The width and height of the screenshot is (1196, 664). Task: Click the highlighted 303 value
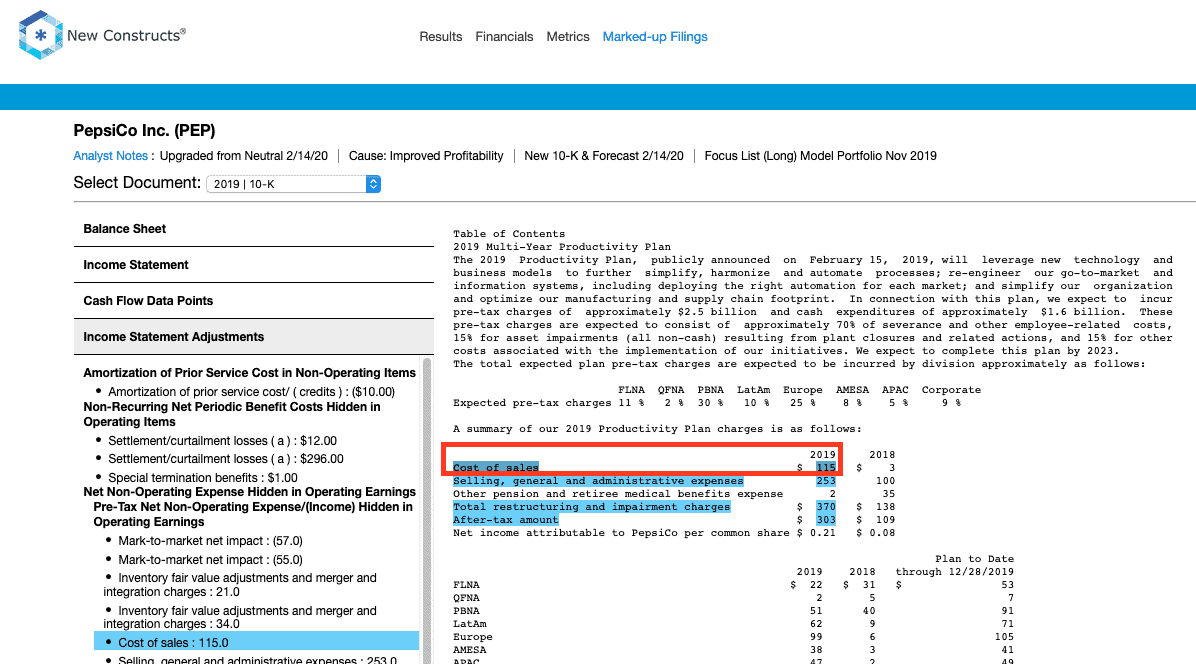coord(826,519)
